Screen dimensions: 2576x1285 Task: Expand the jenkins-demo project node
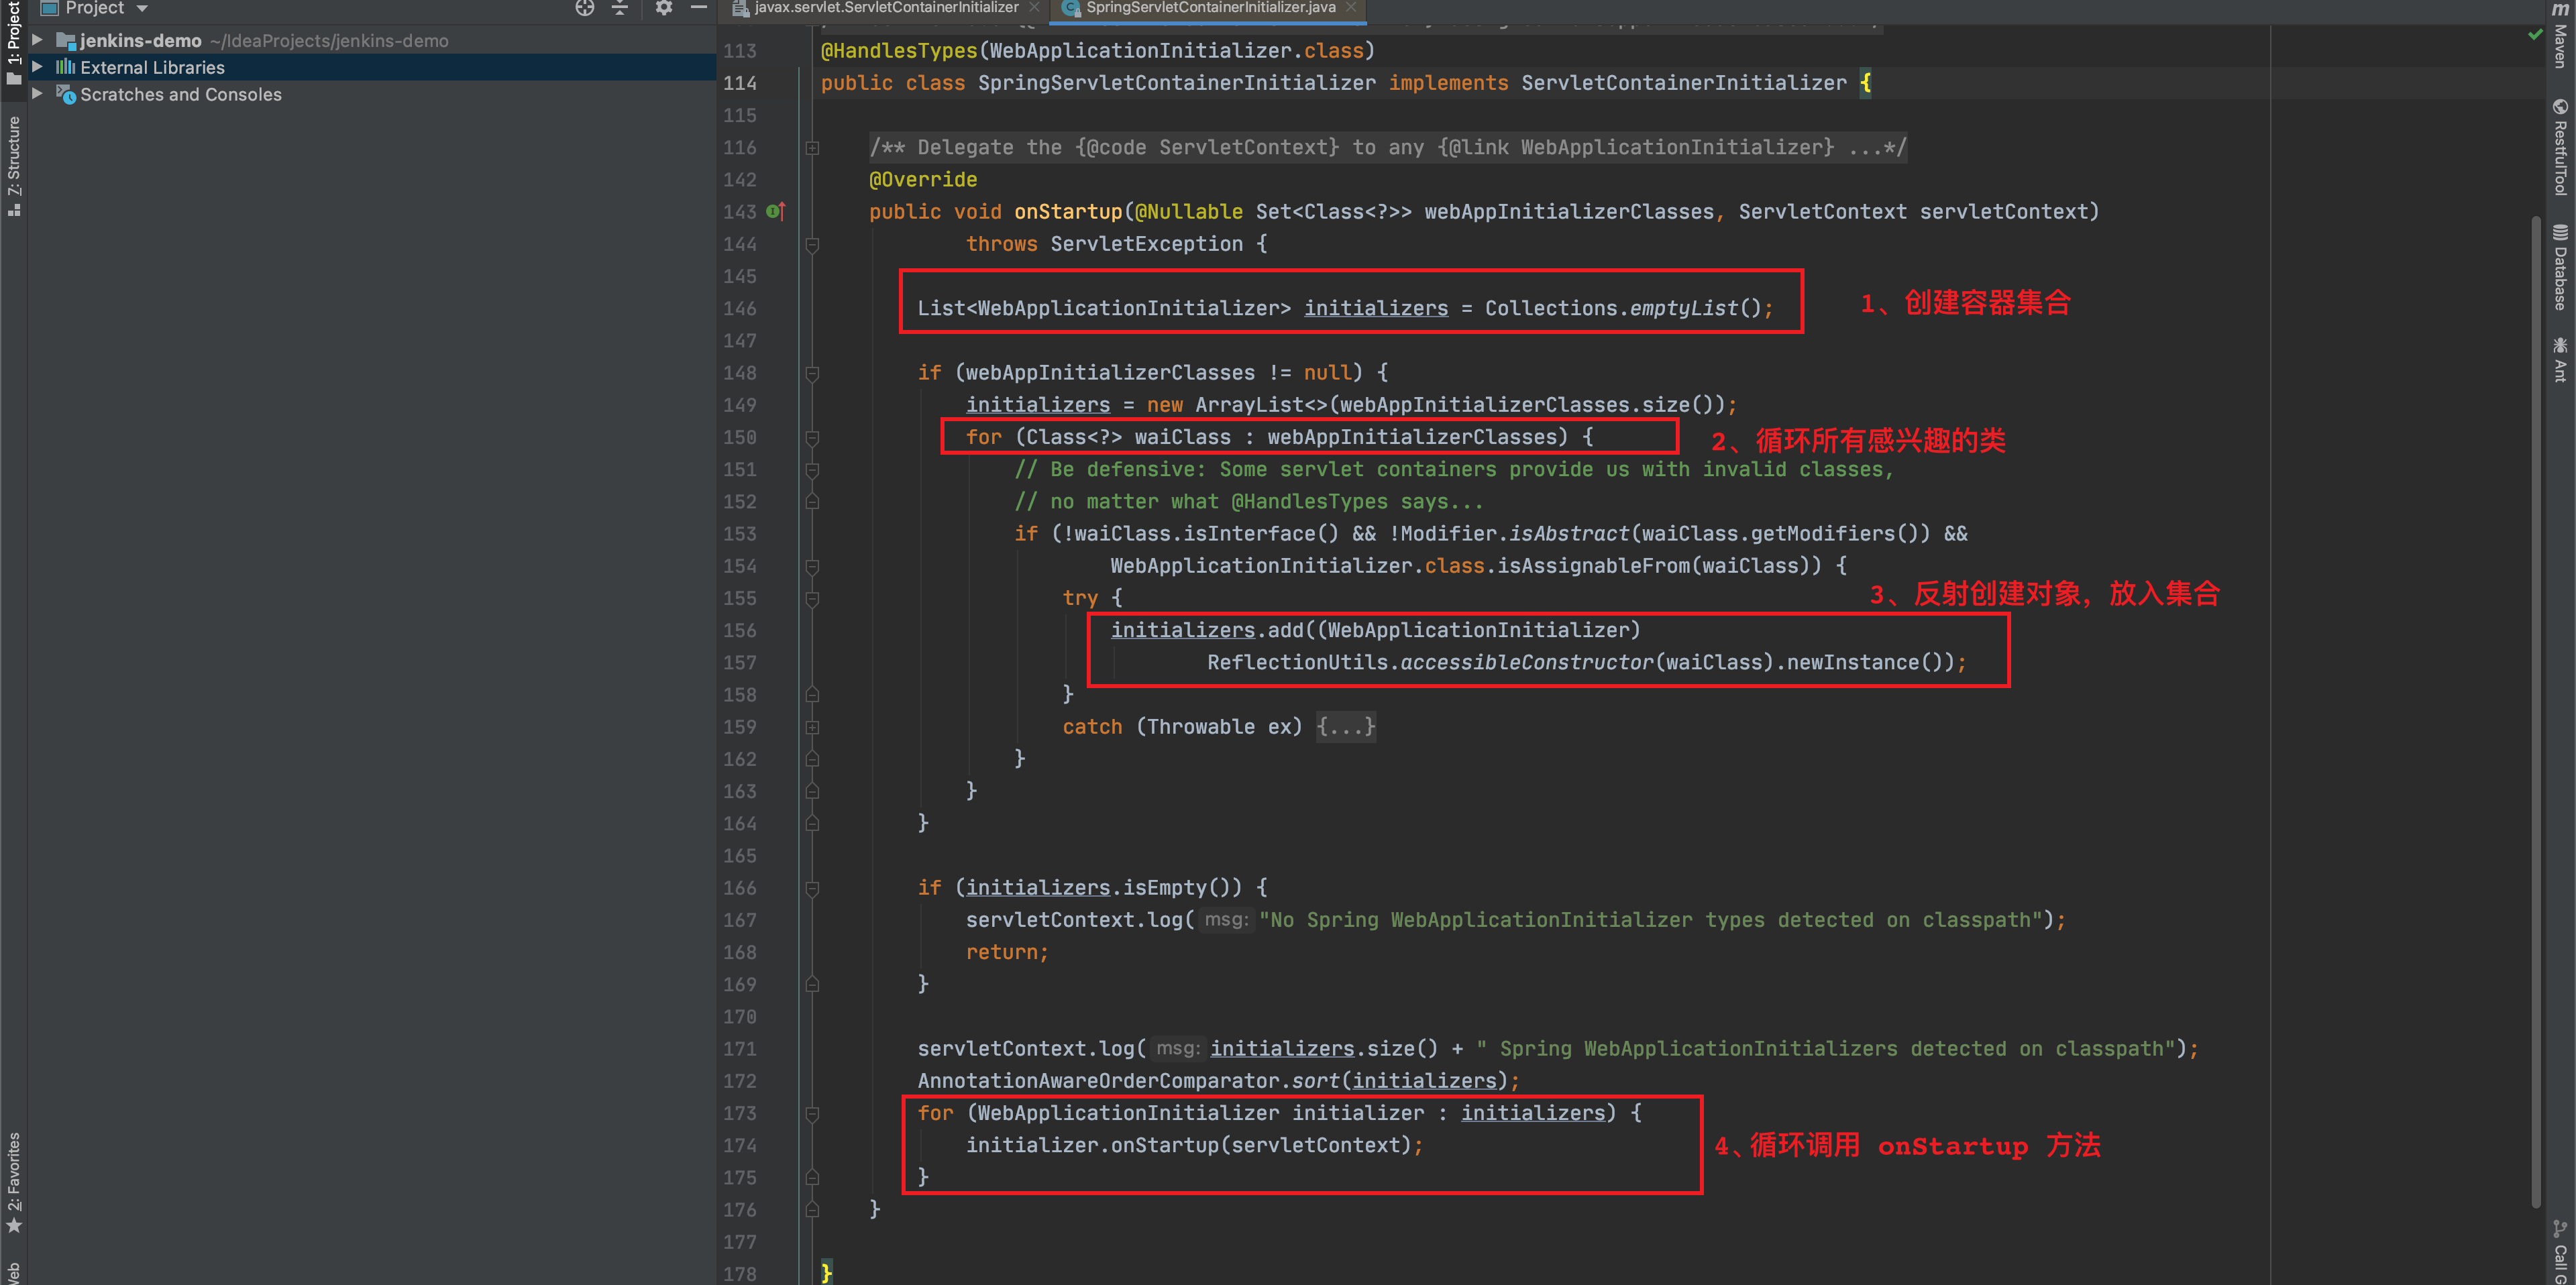37,40
